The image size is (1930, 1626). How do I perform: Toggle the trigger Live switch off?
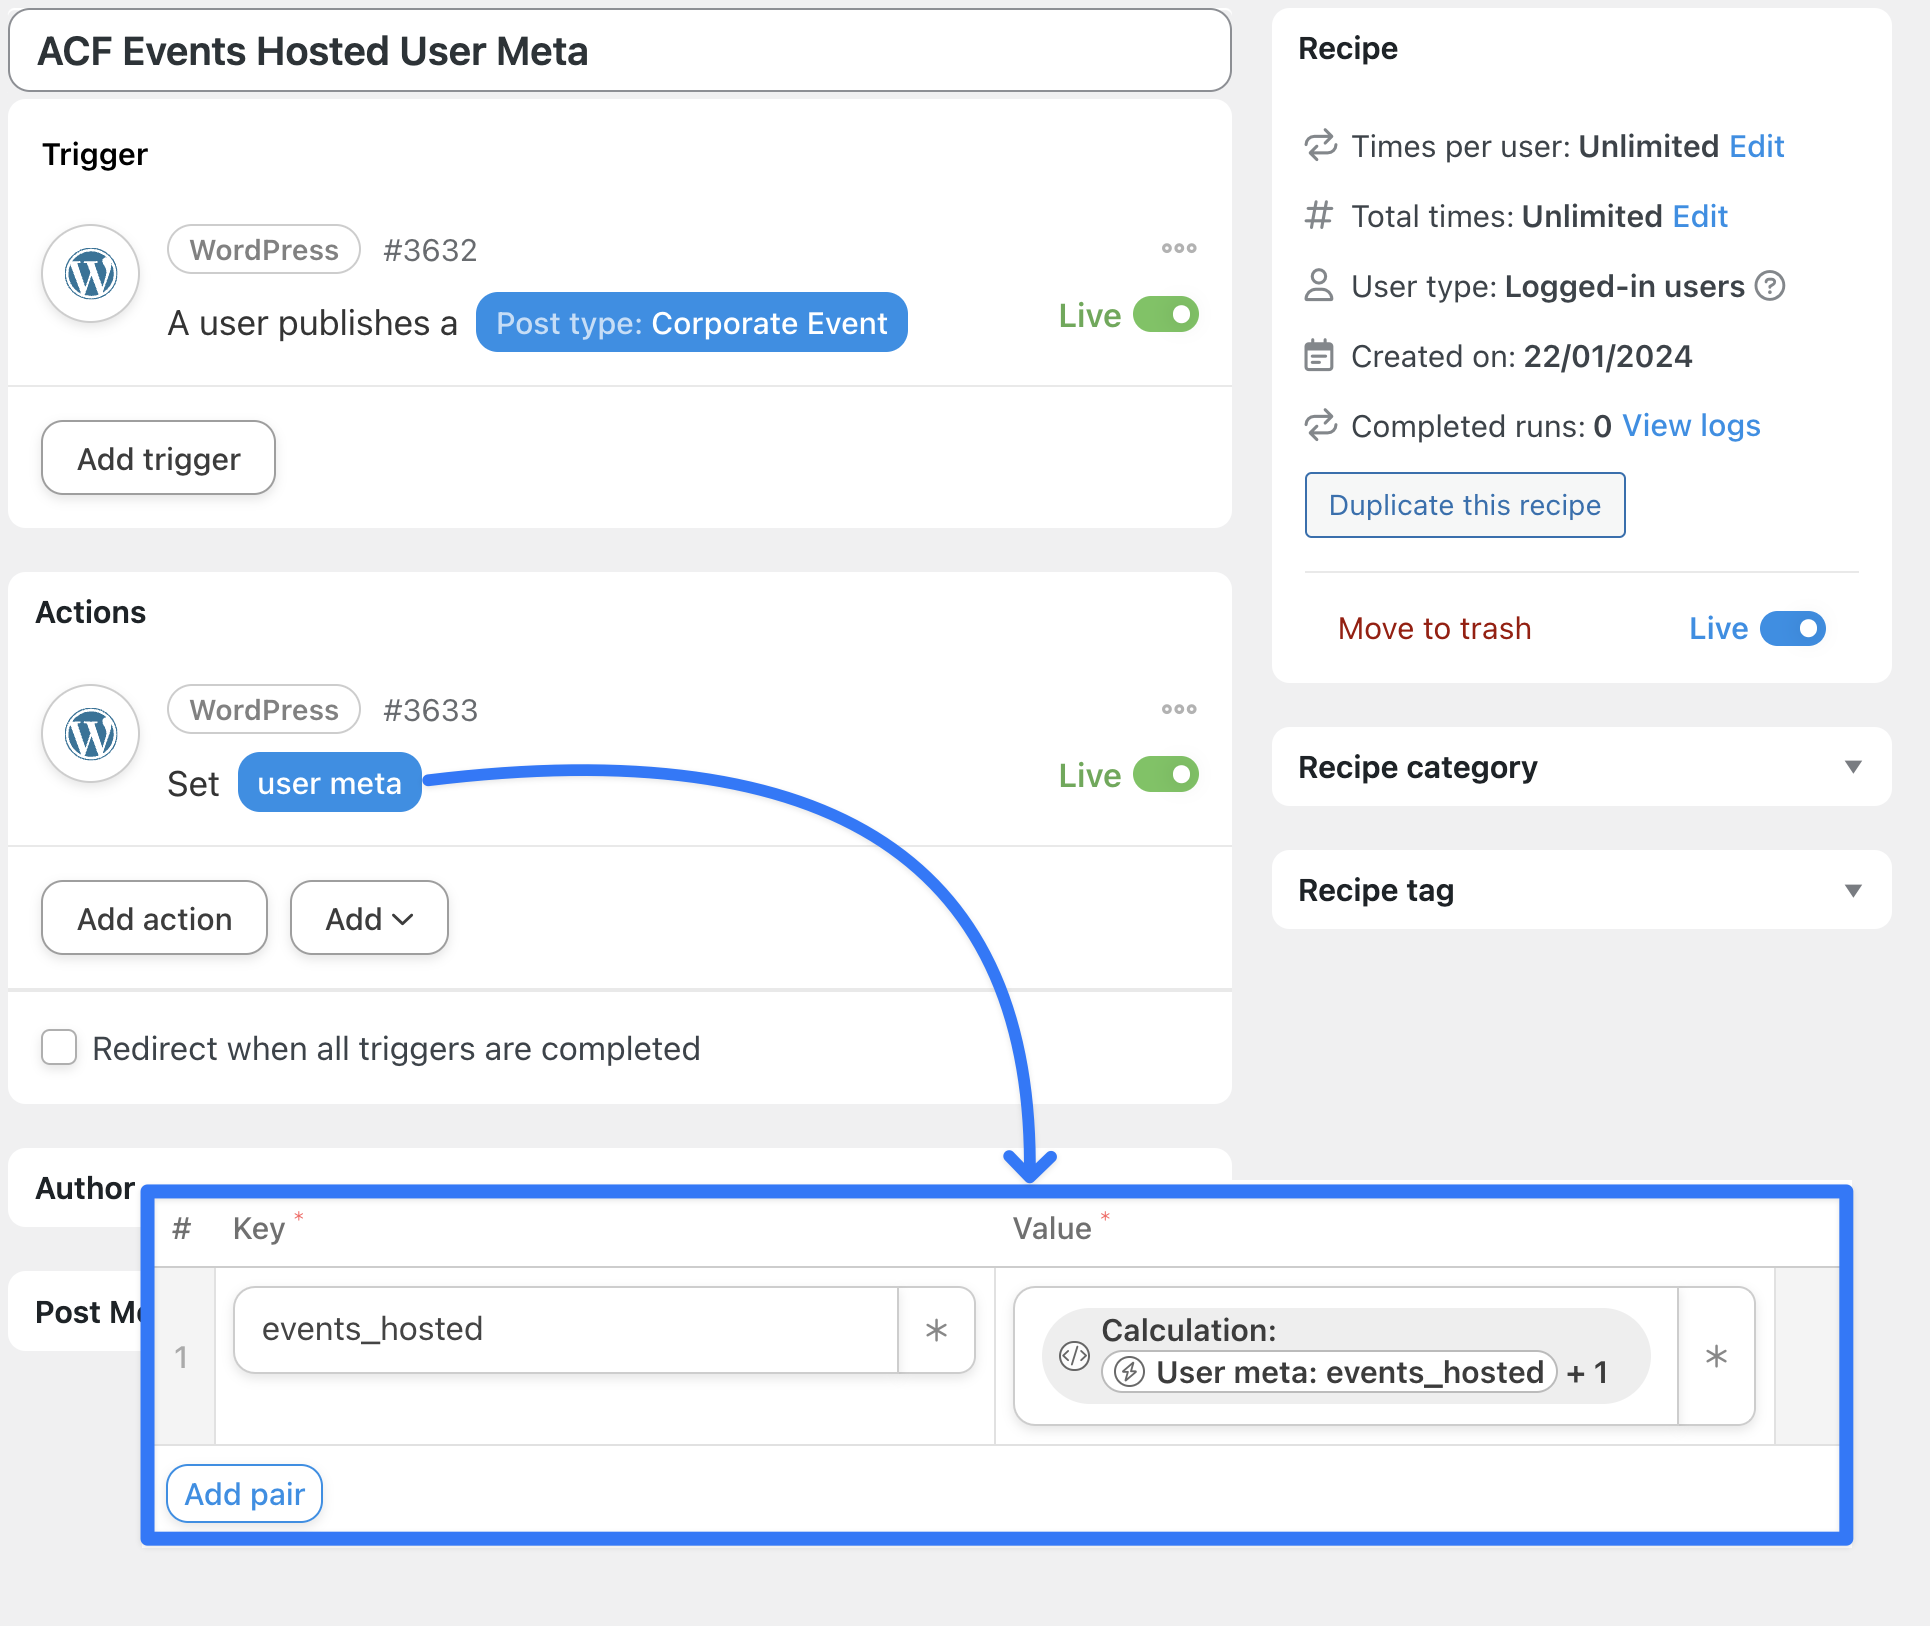point(1166,315)
